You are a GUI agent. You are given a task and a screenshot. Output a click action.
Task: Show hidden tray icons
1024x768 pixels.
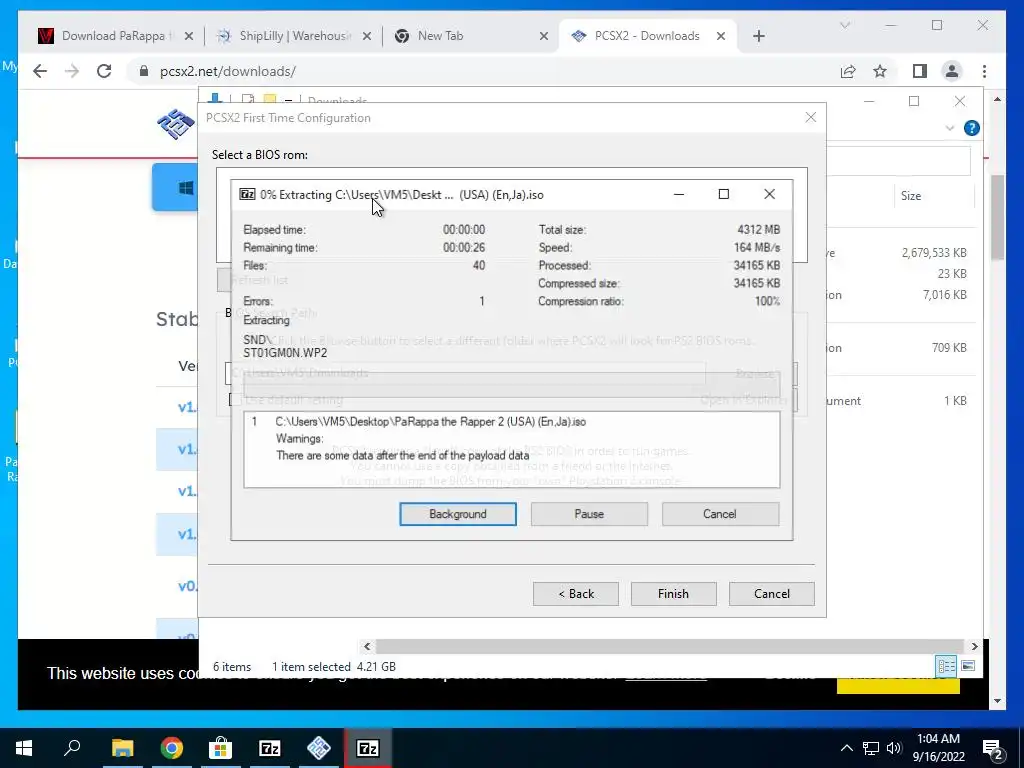click(x=846, y=748)
